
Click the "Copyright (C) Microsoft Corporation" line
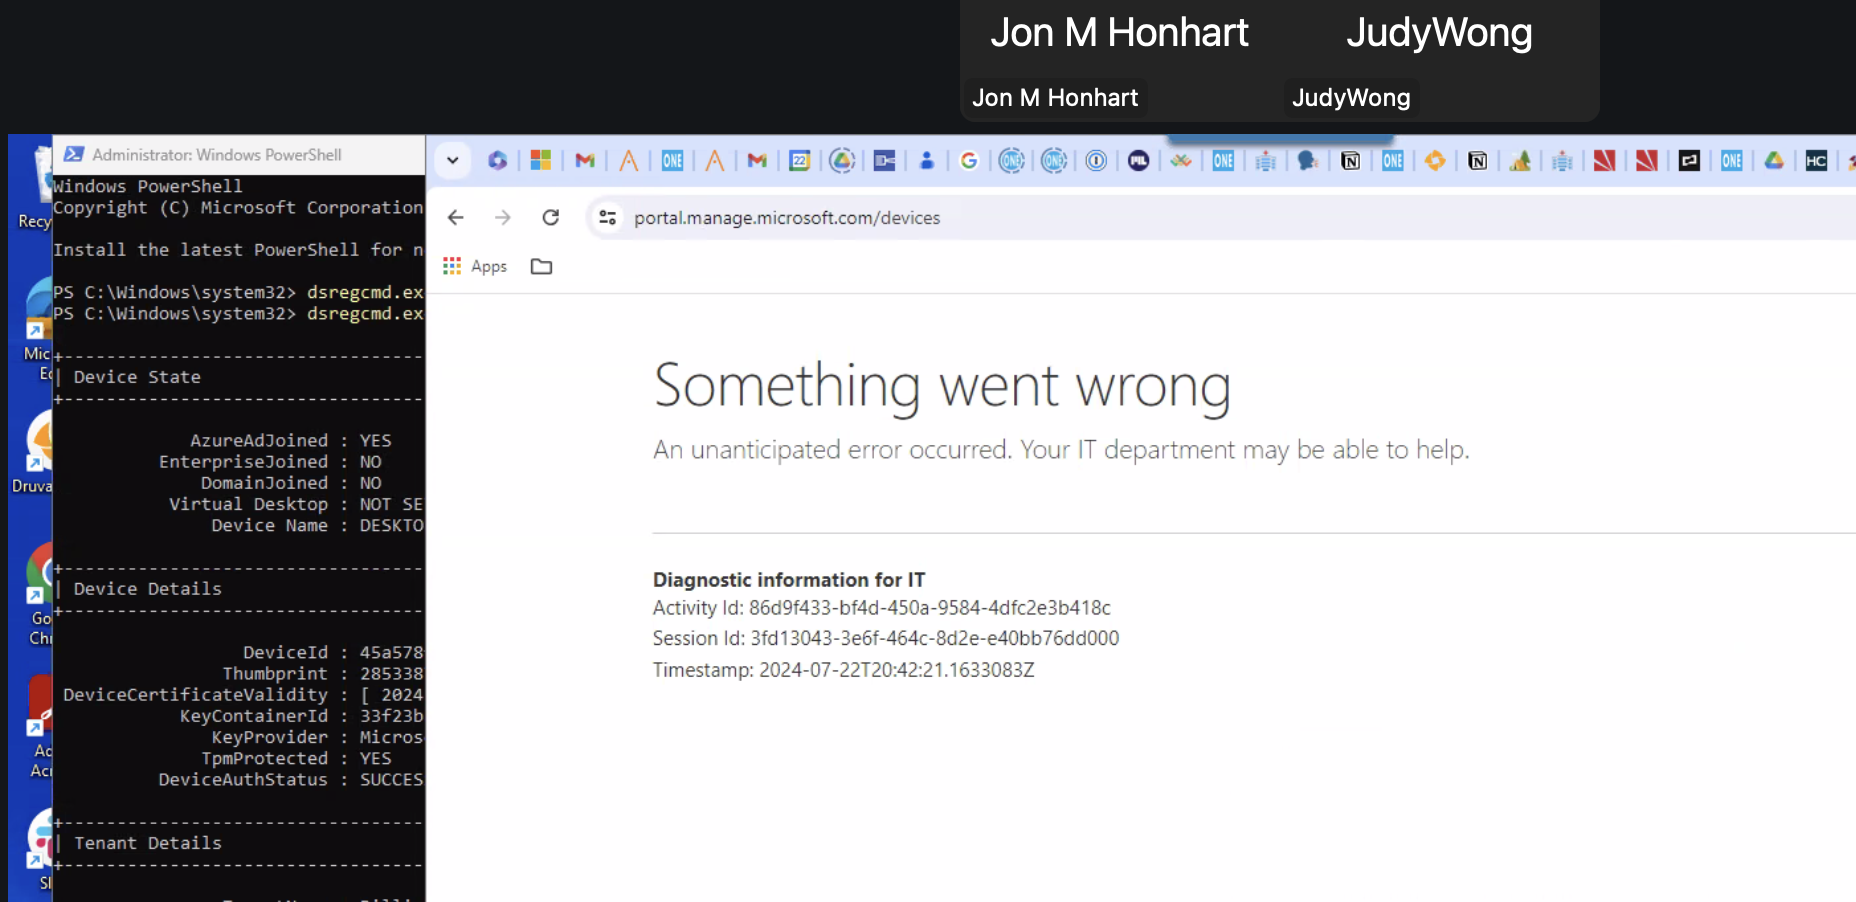point(238,207)
